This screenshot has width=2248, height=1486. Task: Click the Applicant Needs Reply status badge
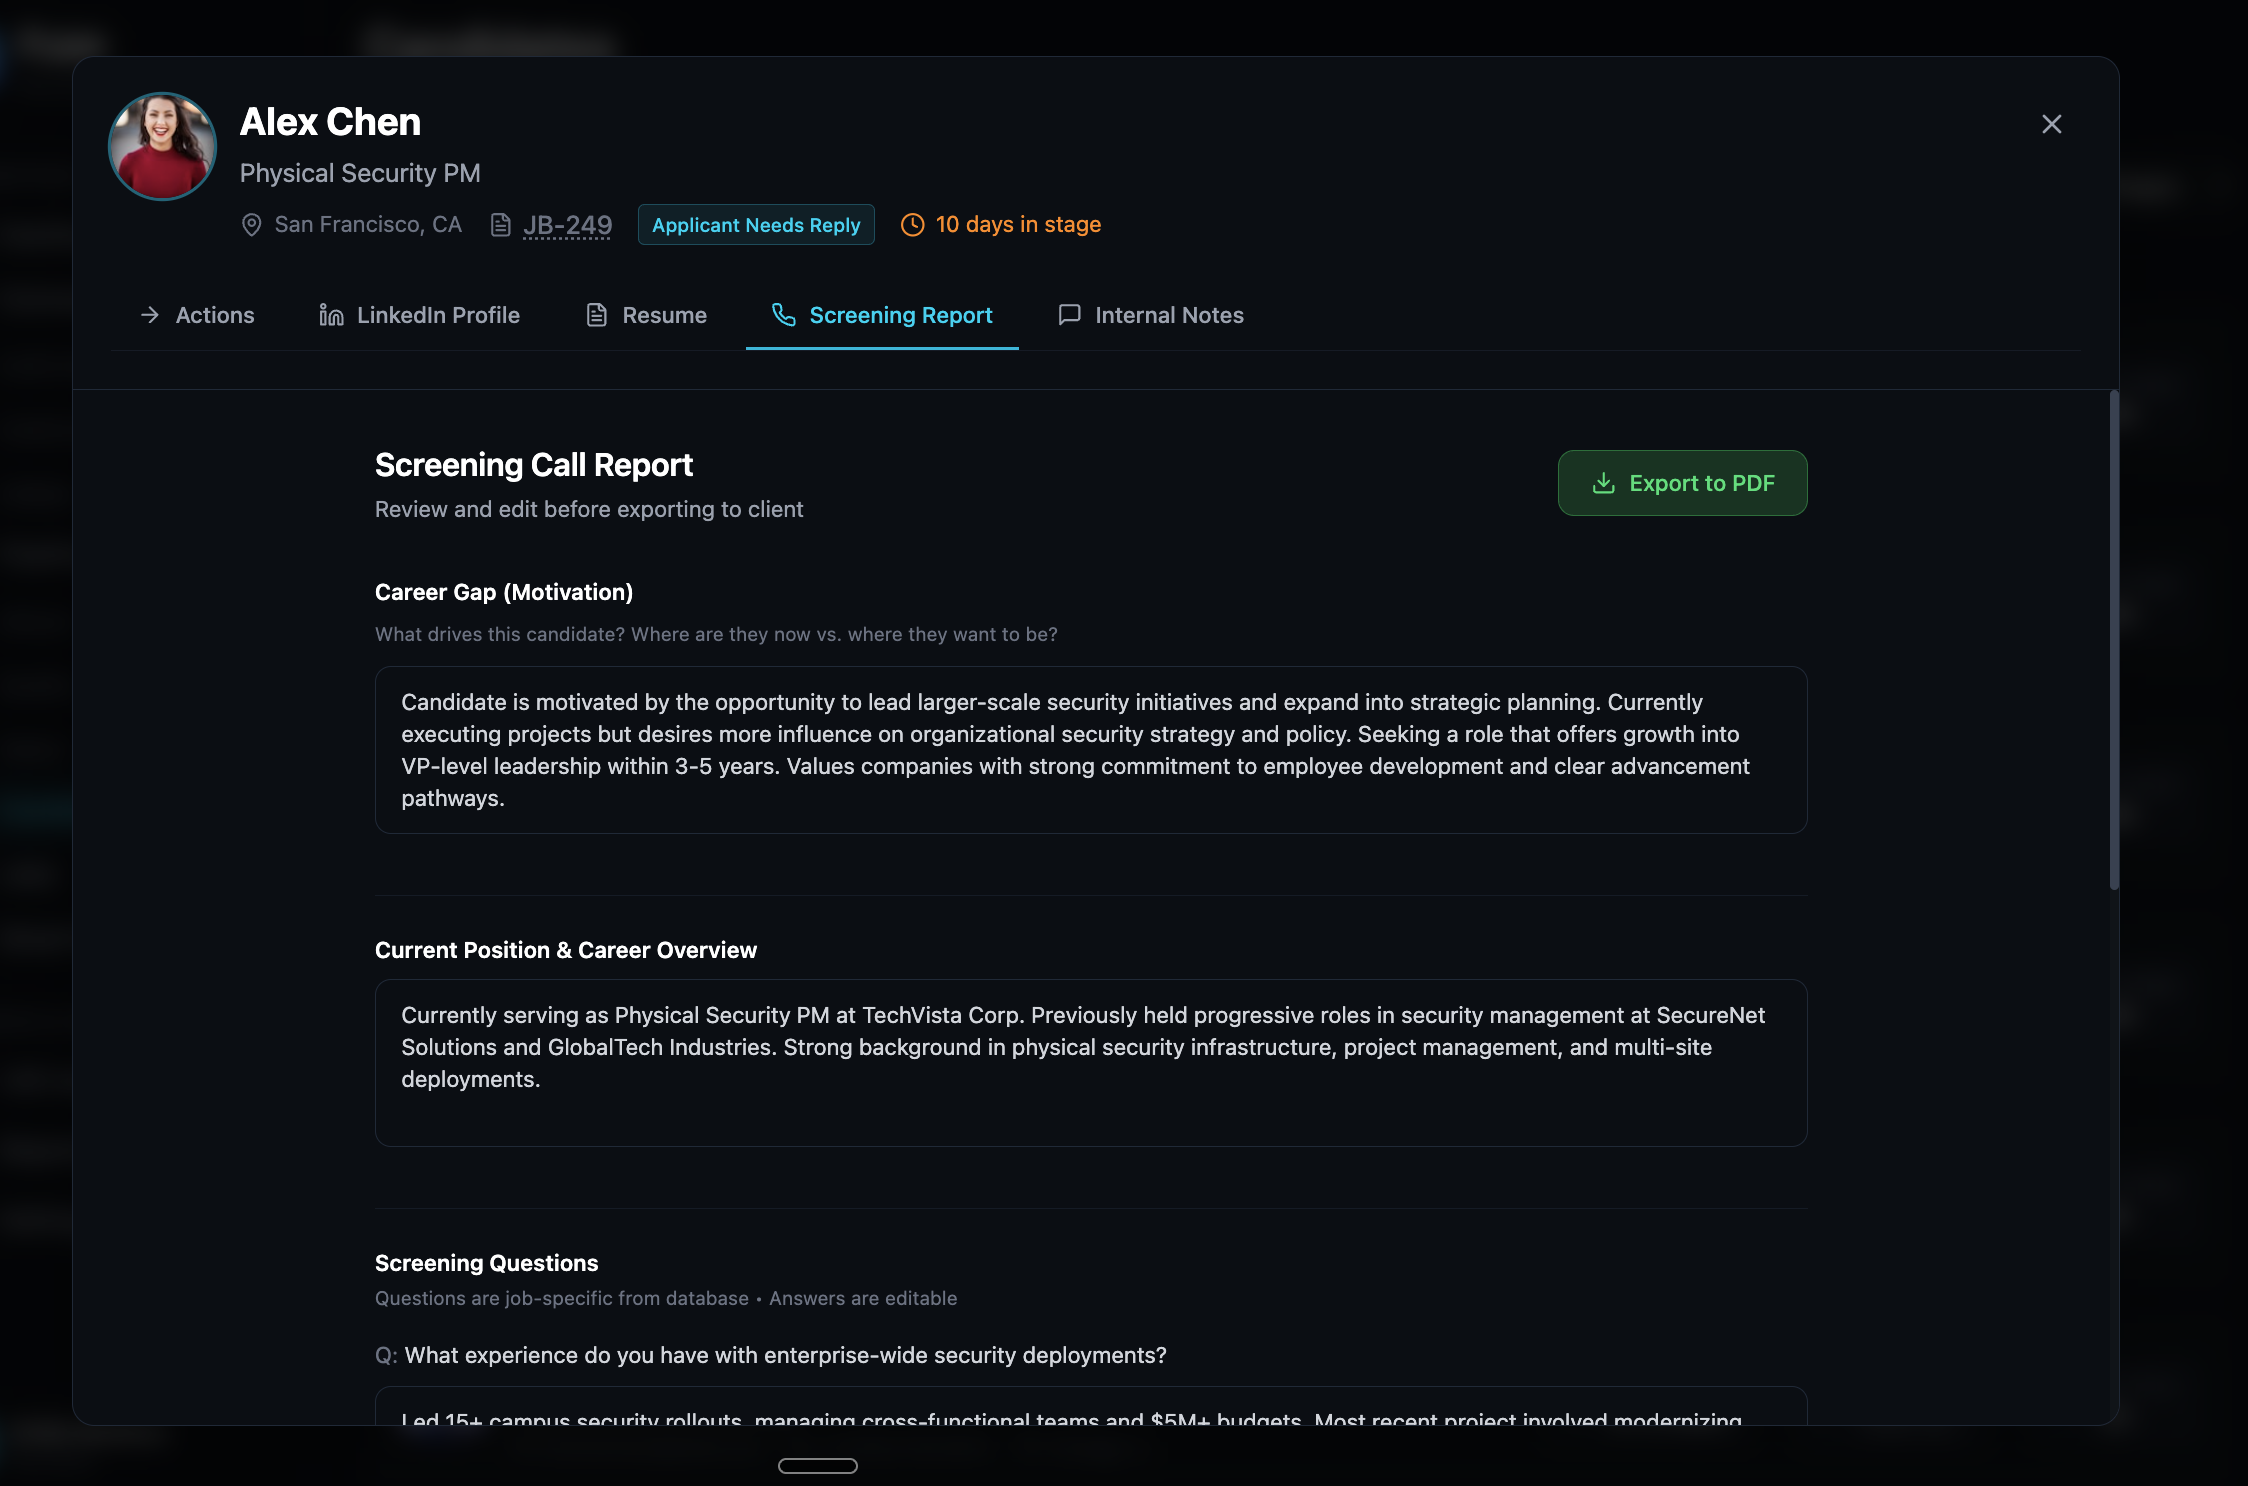click(x=756, y=225)
